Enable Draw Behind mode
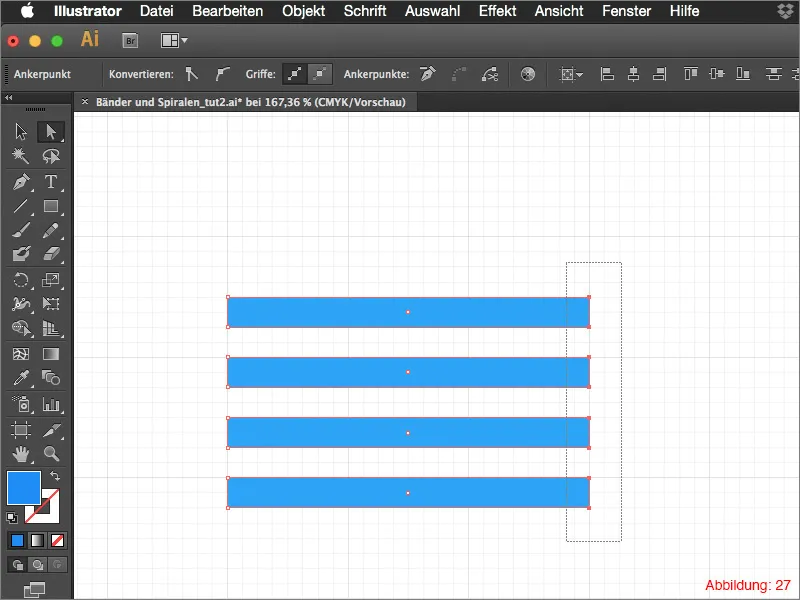Screen dimensions: 800x600 pyautogui.click(x=37, y=565)
